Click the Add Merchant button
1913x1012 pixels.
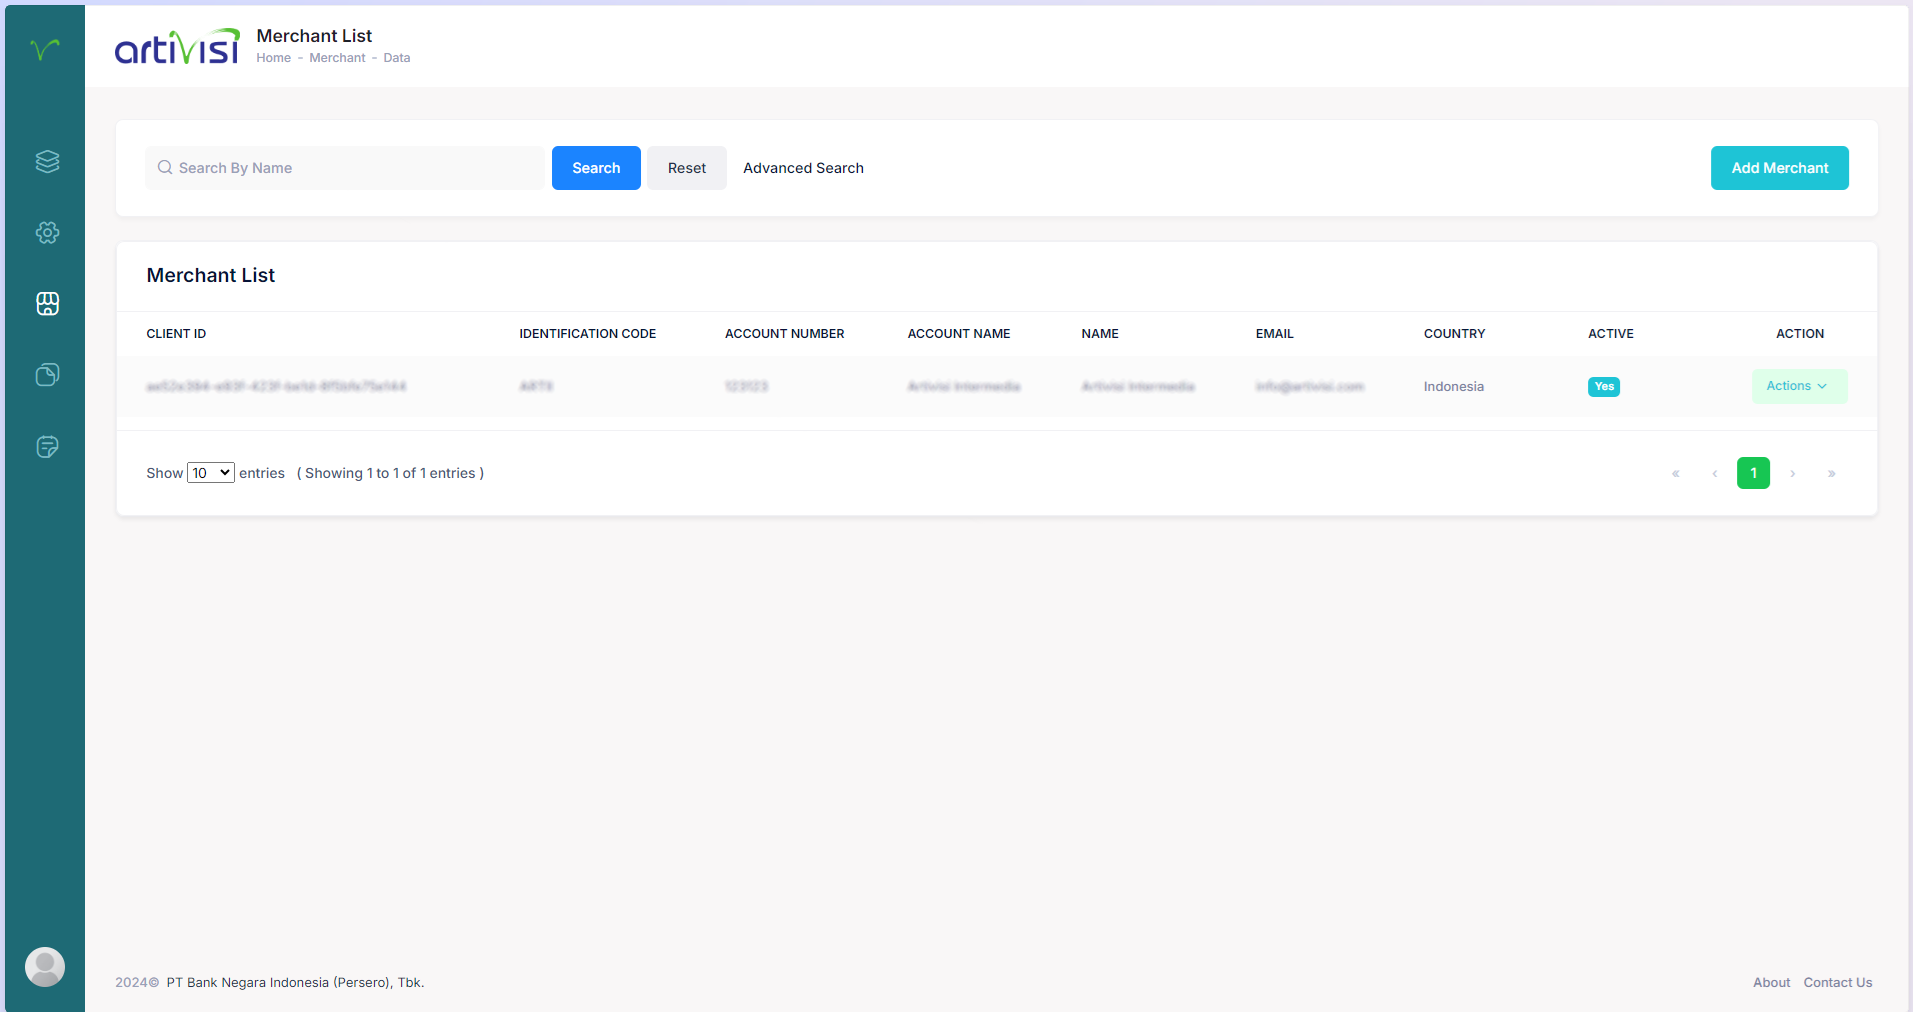click(x=1779, y=168)
